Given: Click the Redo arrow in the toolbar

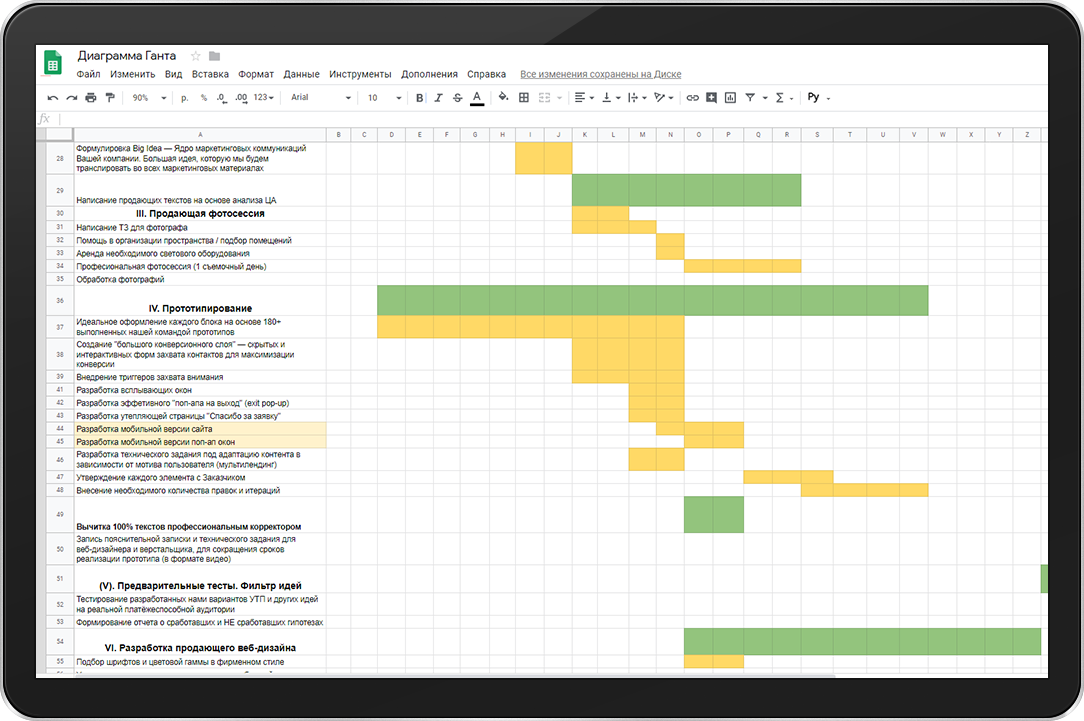Looking at the screenshot, I should point(71,98).
